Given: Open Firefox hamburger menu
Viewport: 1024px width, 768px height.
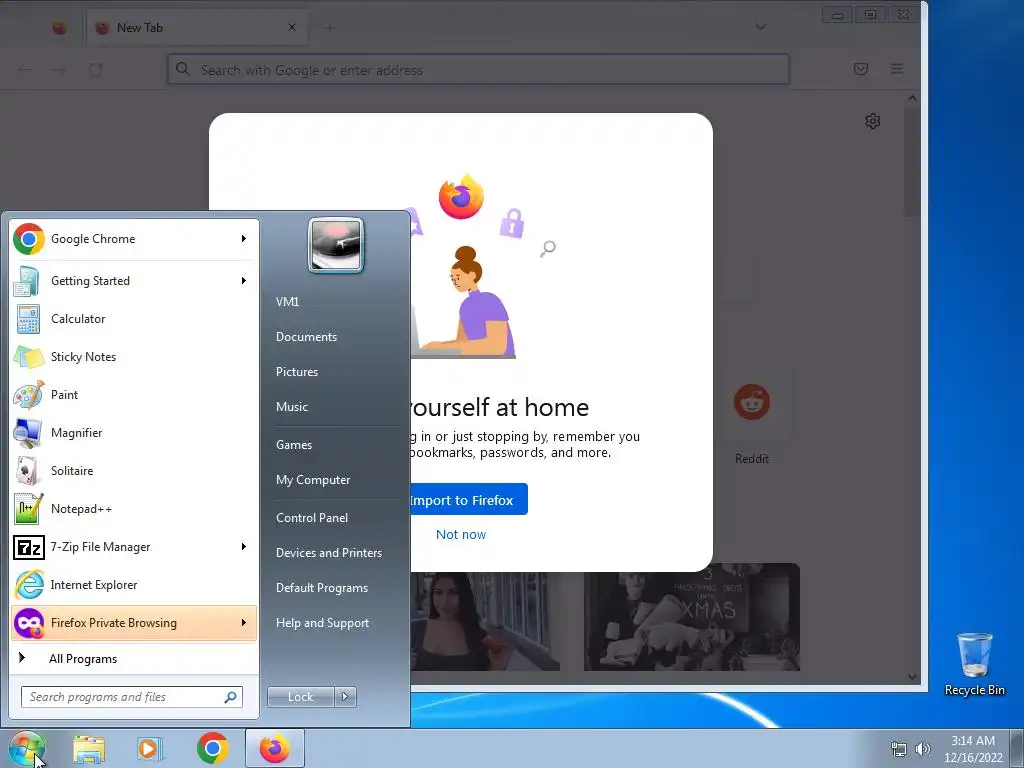Looking at the screenshot, I should [x=897, y=69].
